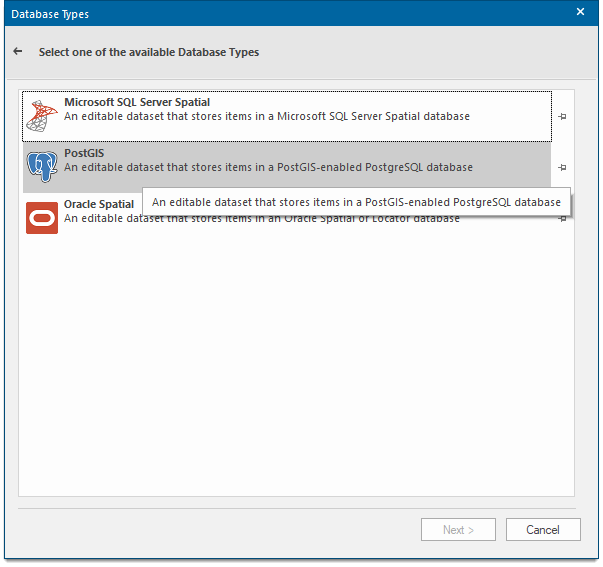The height and width of the screenshot is (567, 603).
Task: Click the back arrow in the header
Action: [18, 52]
